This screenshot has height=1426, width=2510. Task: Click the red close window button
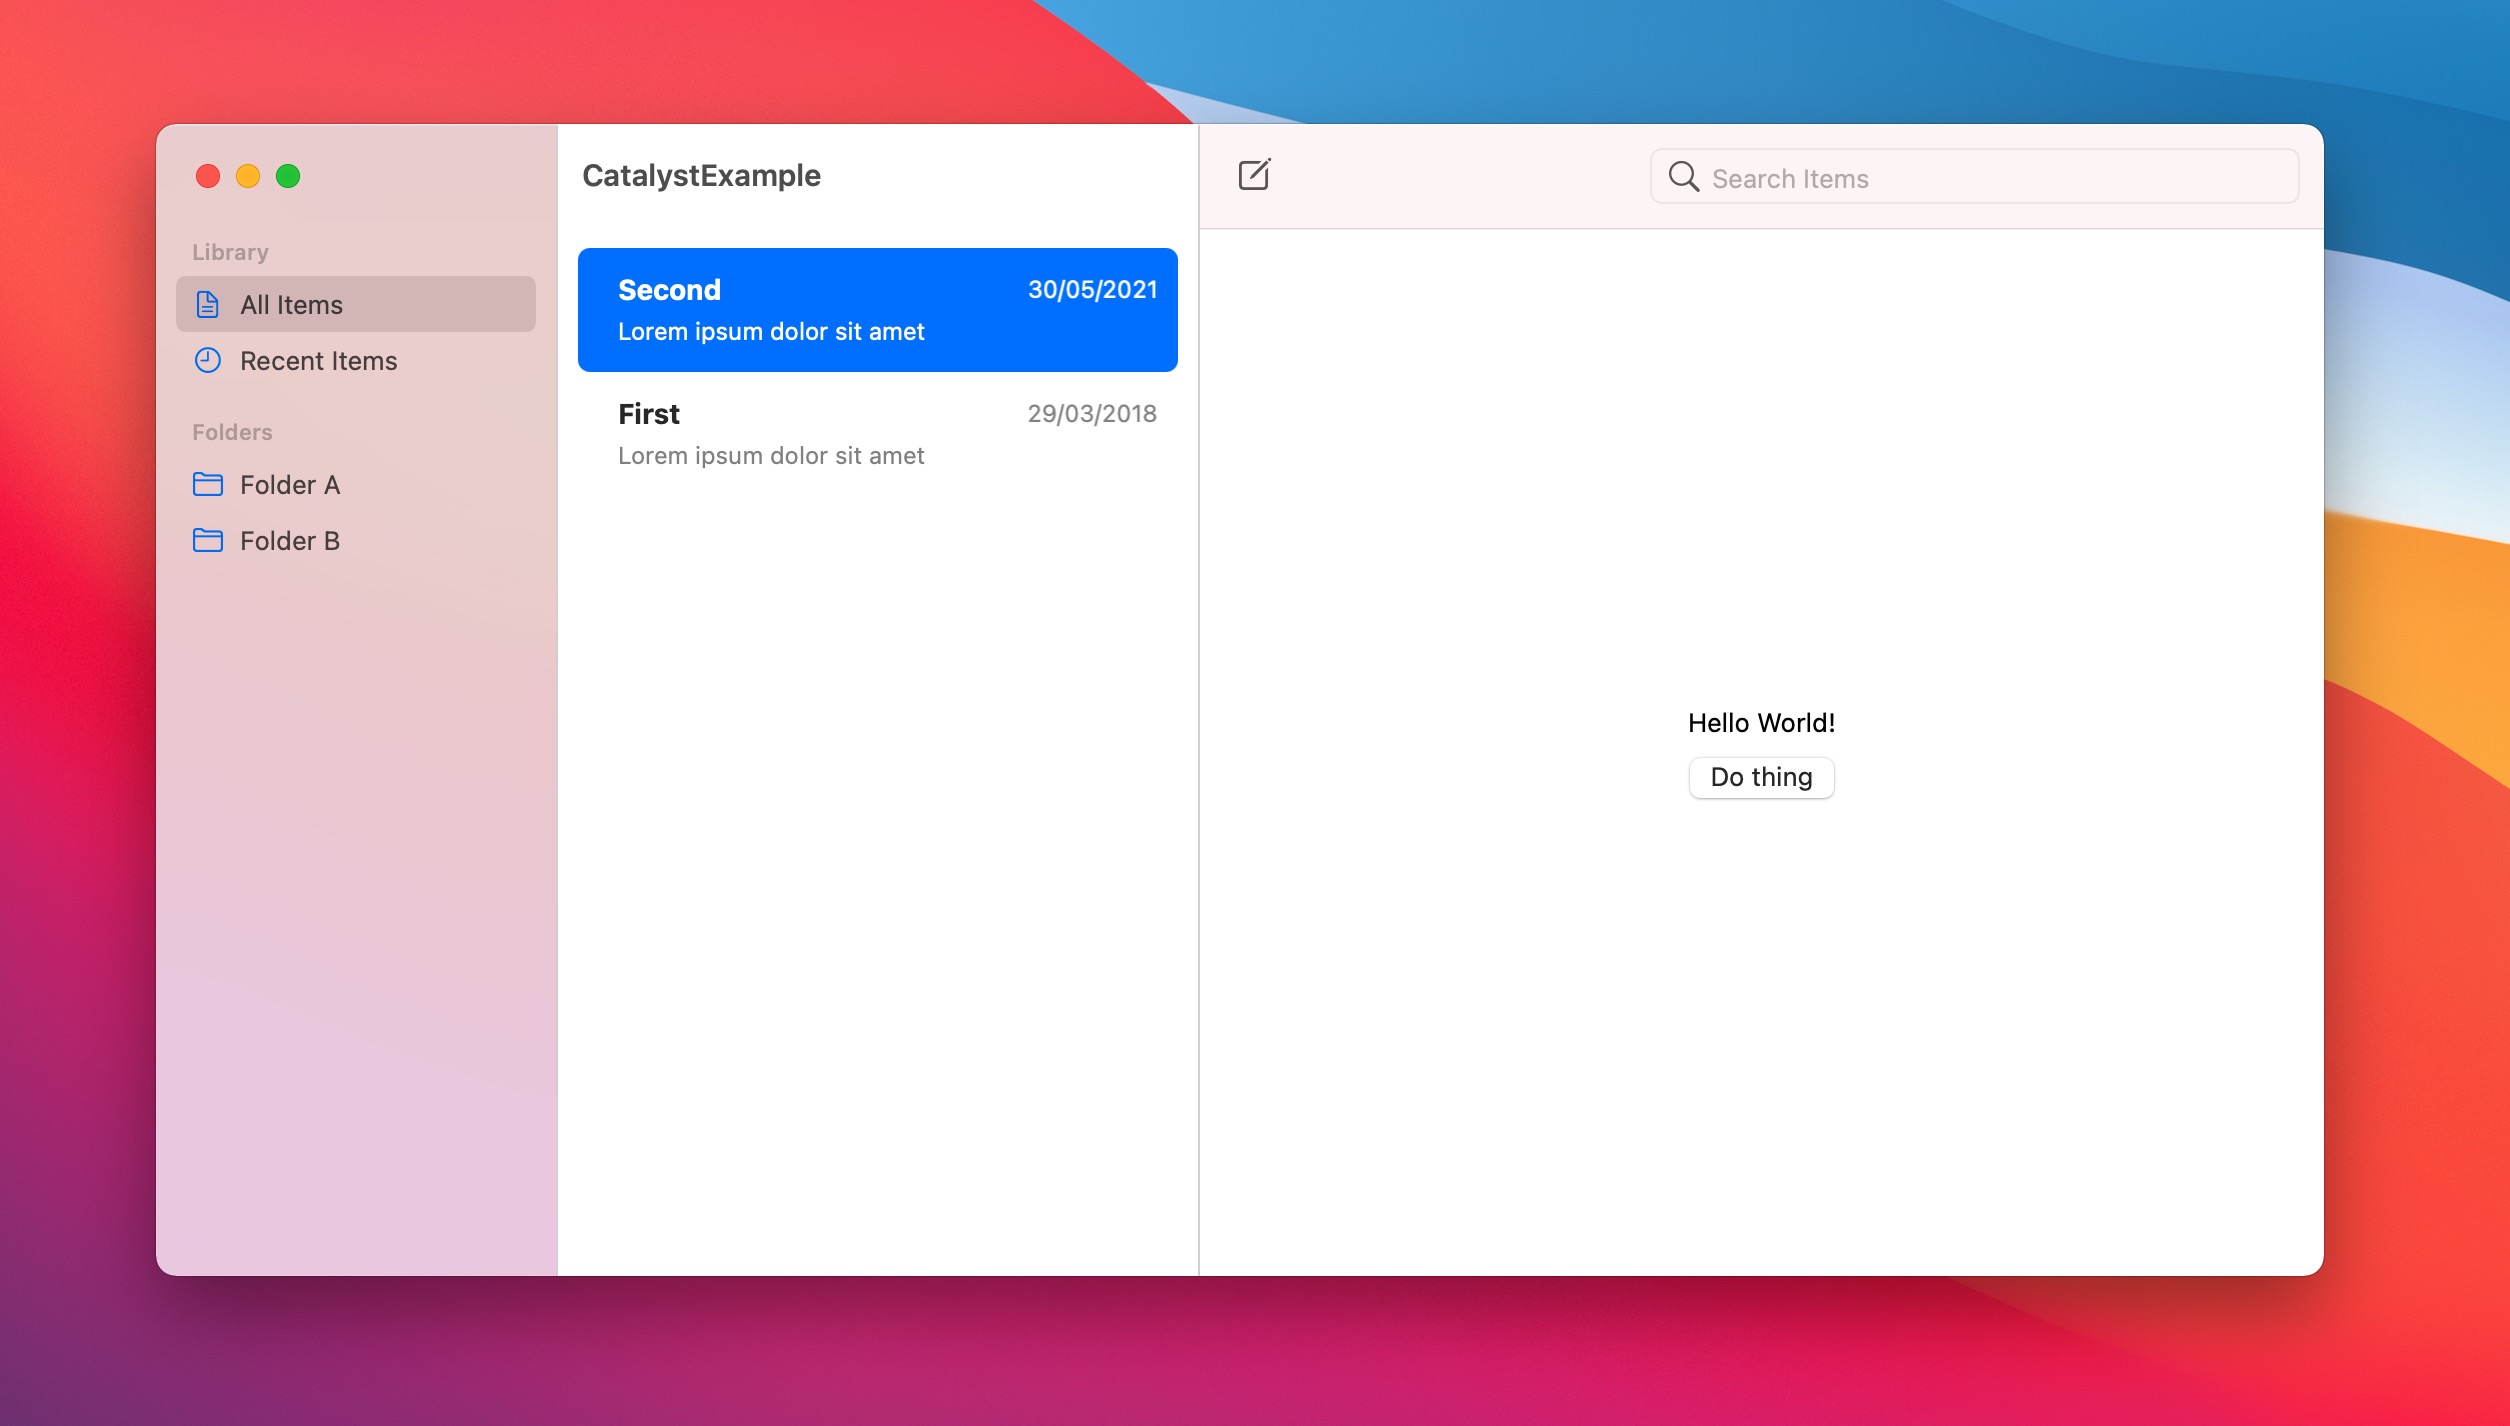pos(208,176)
